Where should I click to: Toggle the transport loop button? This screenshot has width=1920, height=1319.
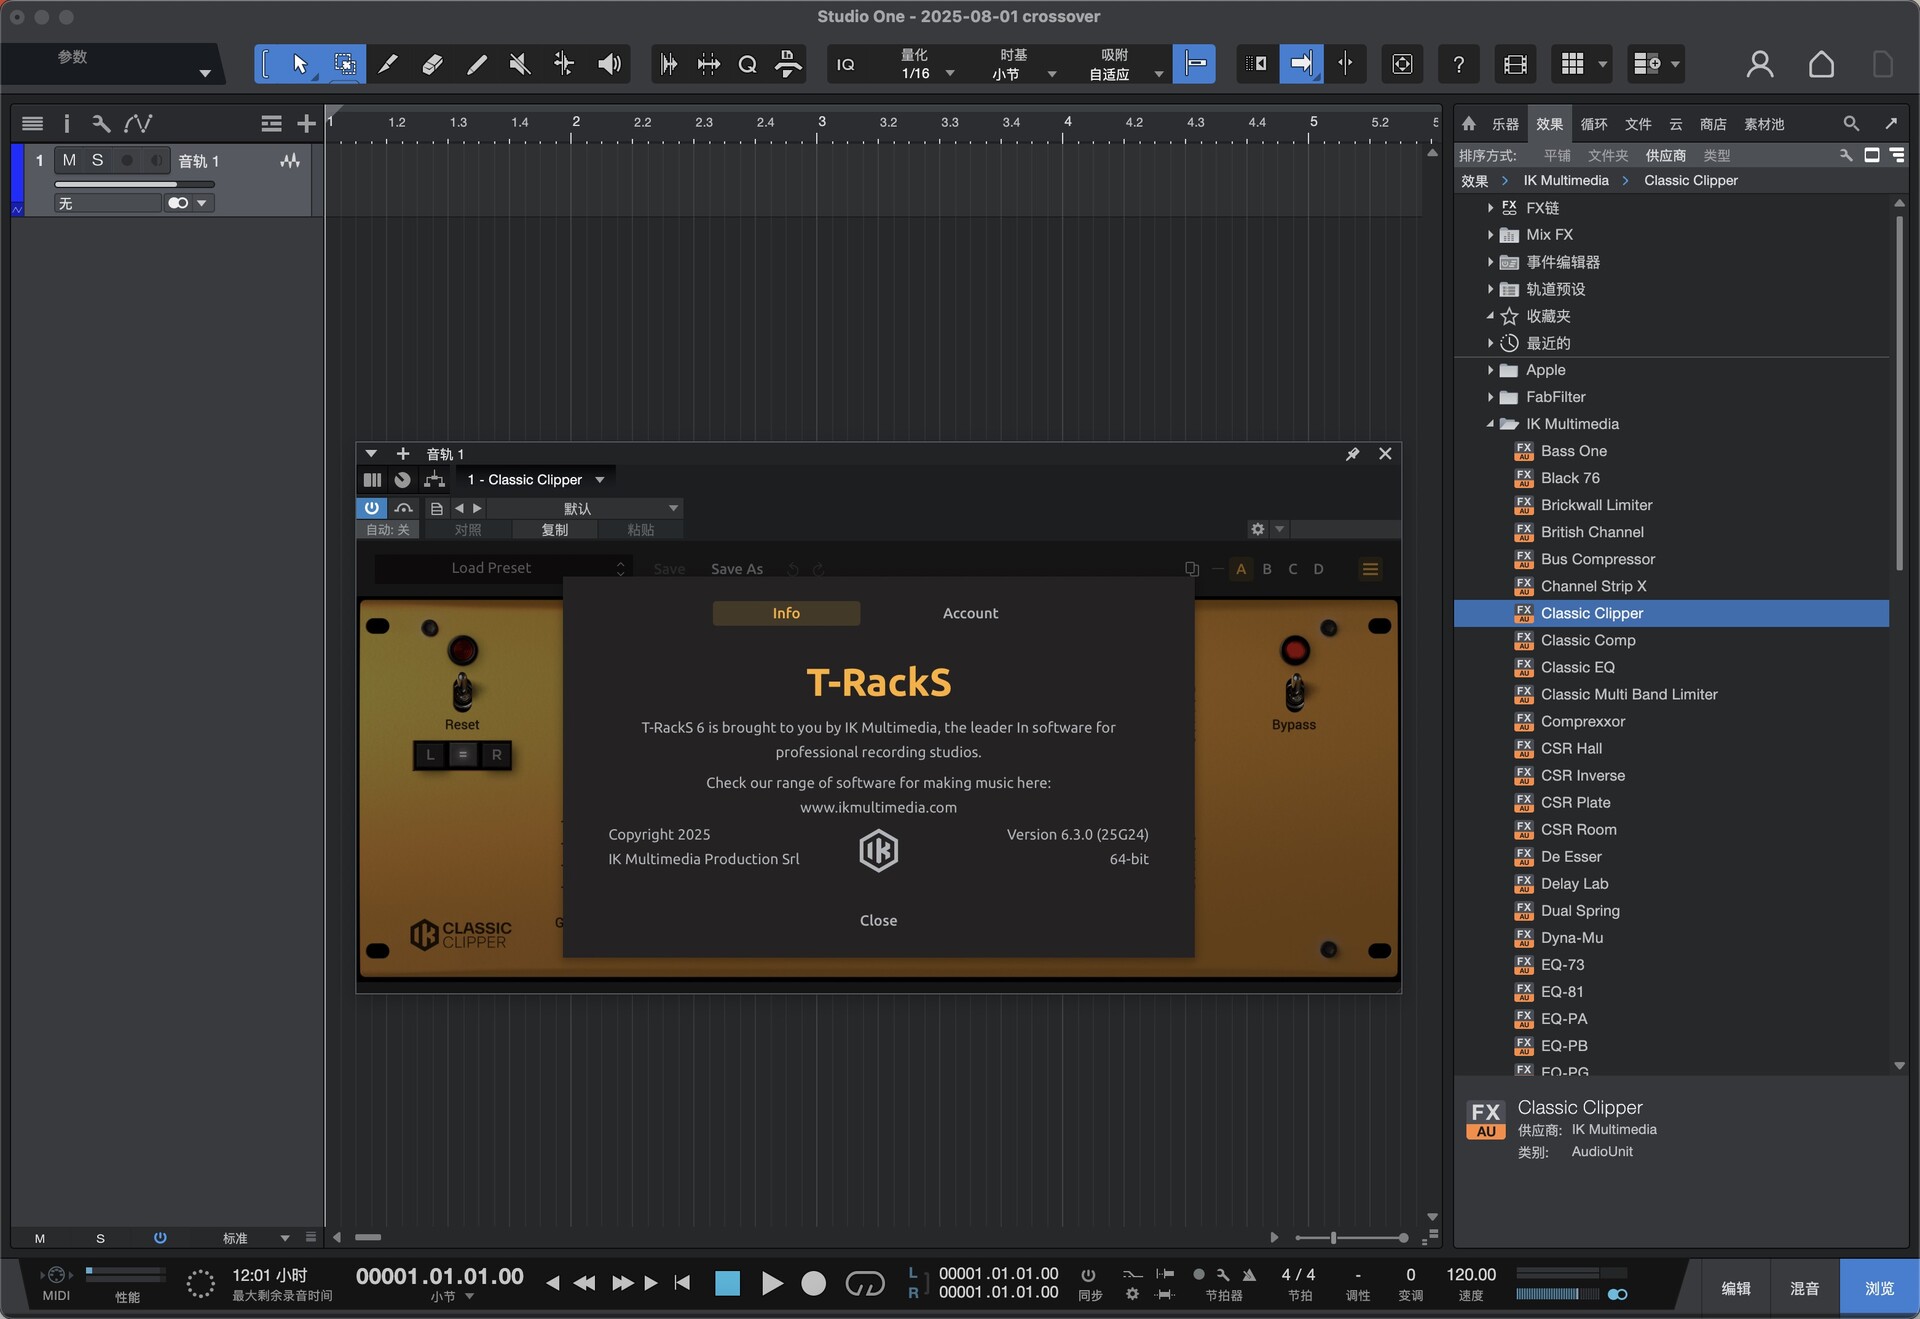click(x=865, y=1283)
